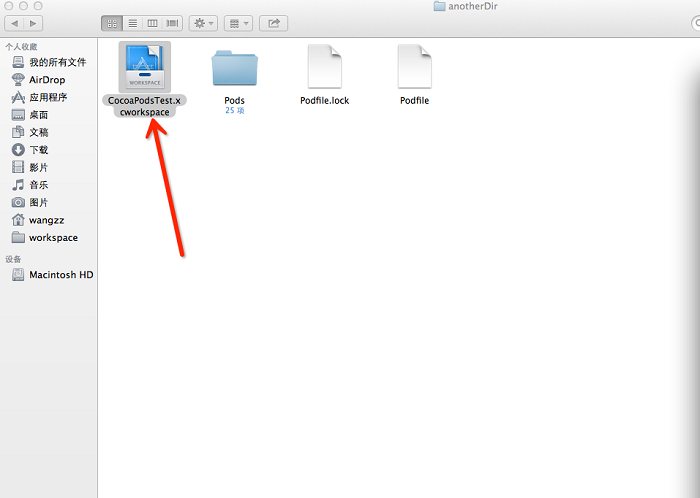Switch to list view mode
700x498 pixels.
(133, 23)
